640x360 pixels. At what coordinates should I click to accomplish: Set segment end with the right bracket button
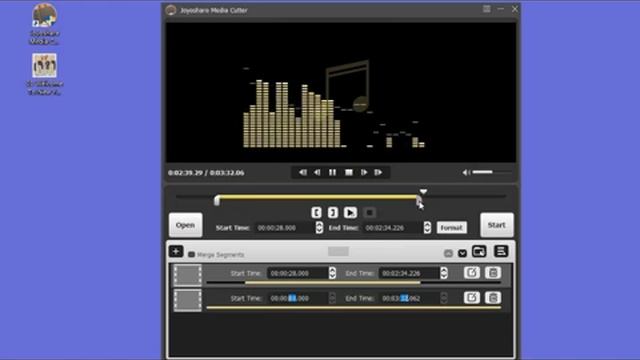point(333,213)
